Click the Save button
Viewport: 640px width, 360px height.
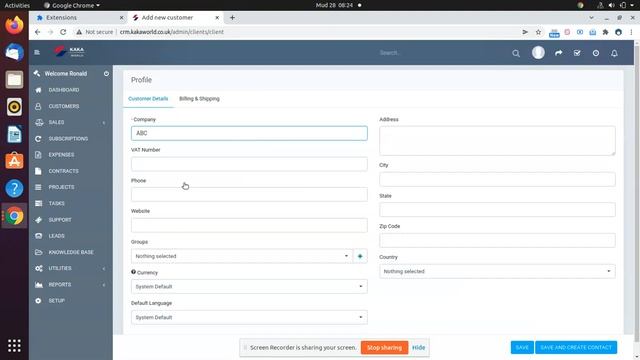[522, 347]
